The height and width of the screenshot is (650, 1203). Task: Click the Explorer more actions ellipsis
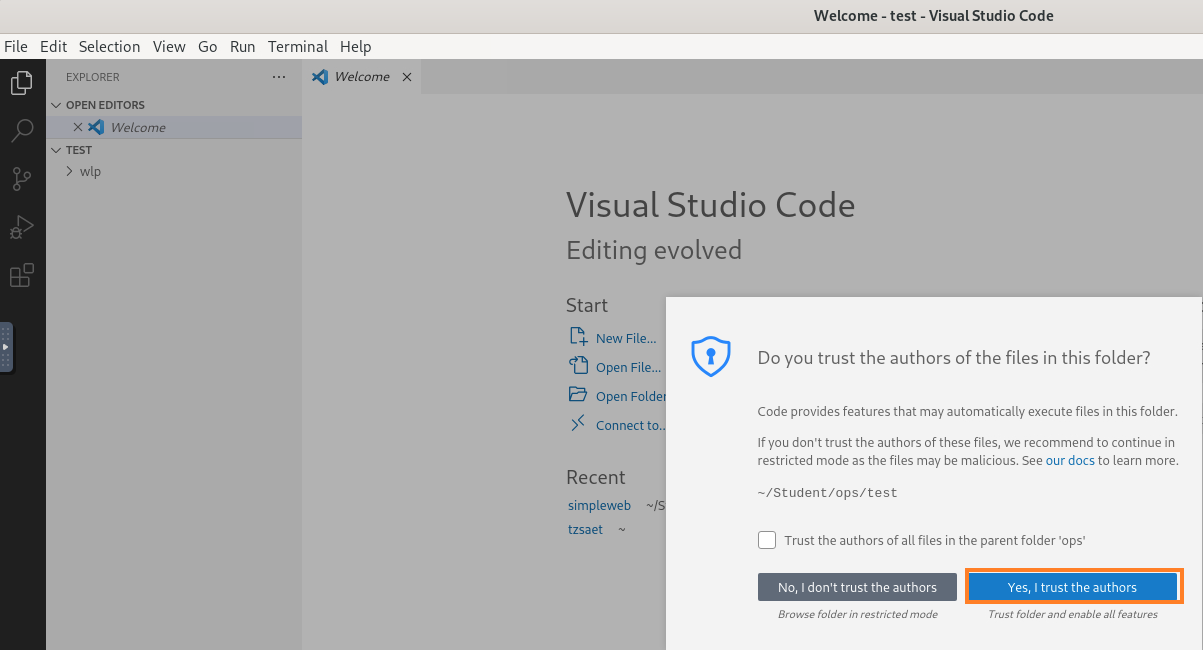pyautogui.click(x=278, y=77)
